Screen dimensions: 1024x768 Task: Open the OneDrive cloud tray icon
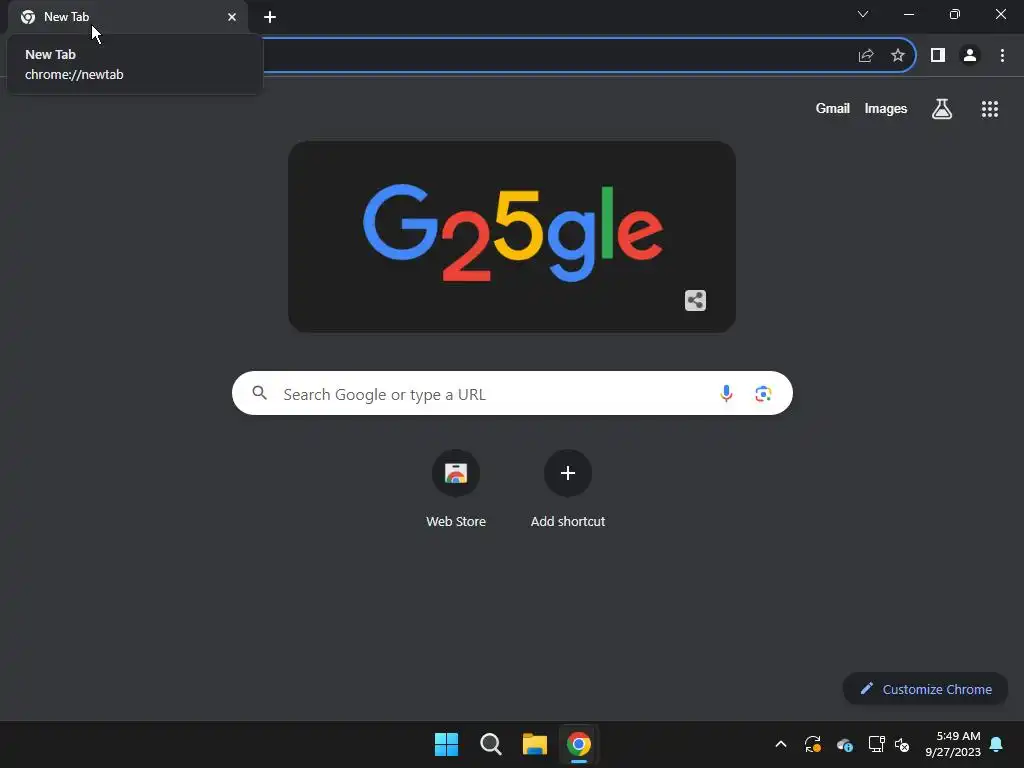(844, 744)
